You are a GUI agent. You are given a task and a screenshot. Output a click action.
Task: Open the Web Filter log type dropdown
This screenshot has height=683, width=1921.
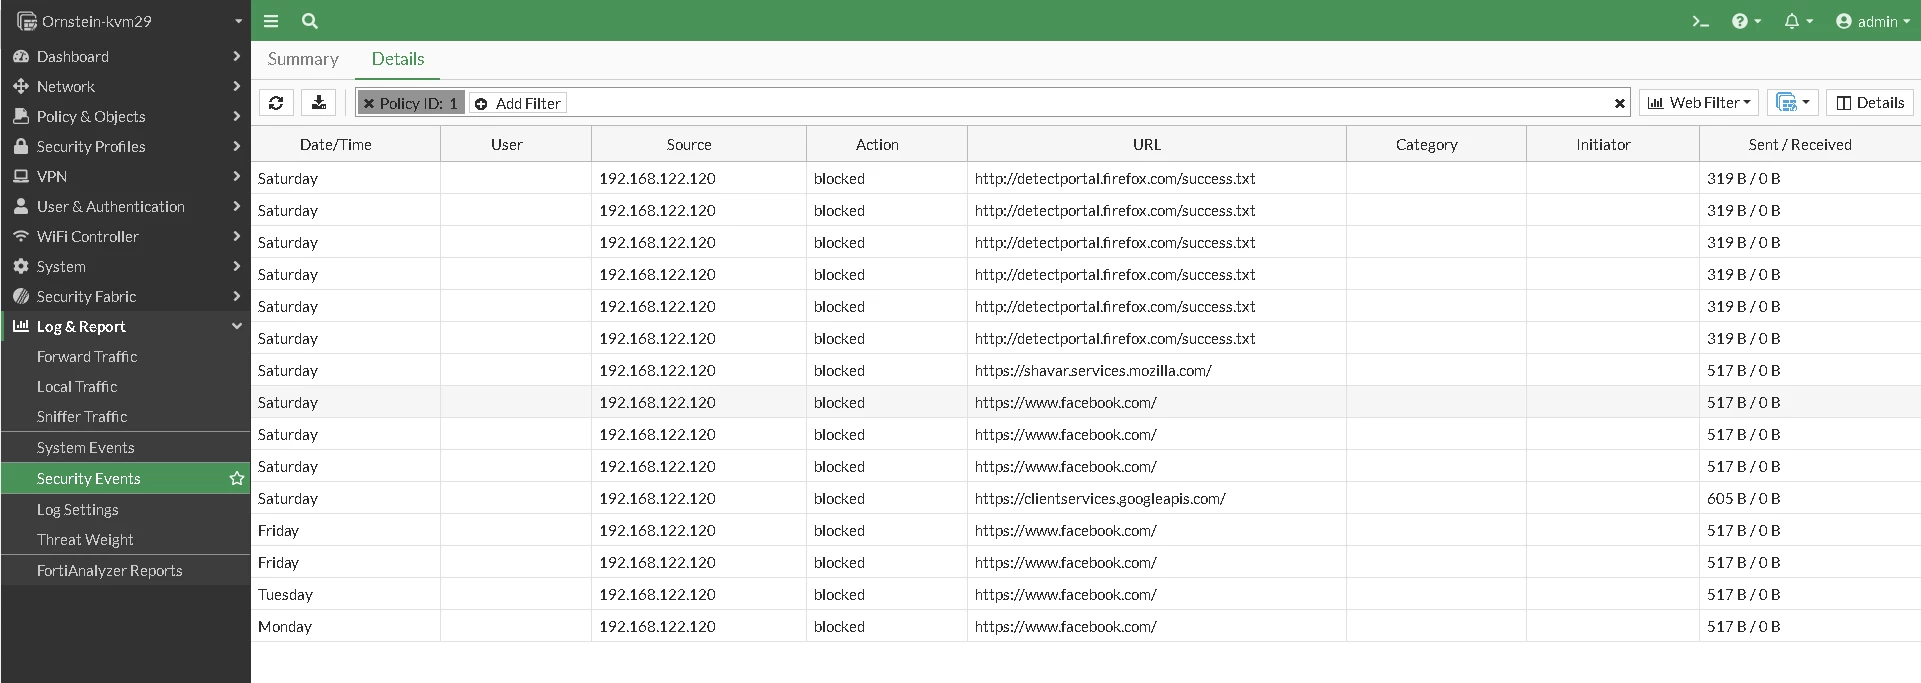(1699, 103)
